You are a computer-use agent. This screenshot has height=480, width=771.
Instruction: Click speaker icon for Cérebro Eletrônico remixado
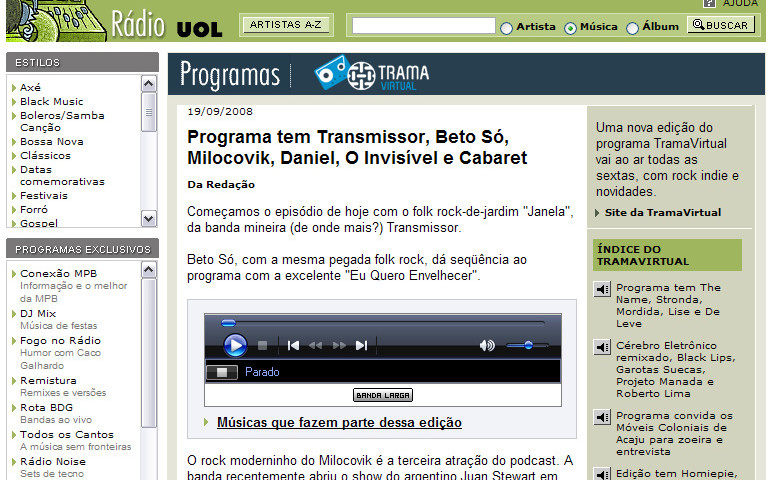[602, 347]
